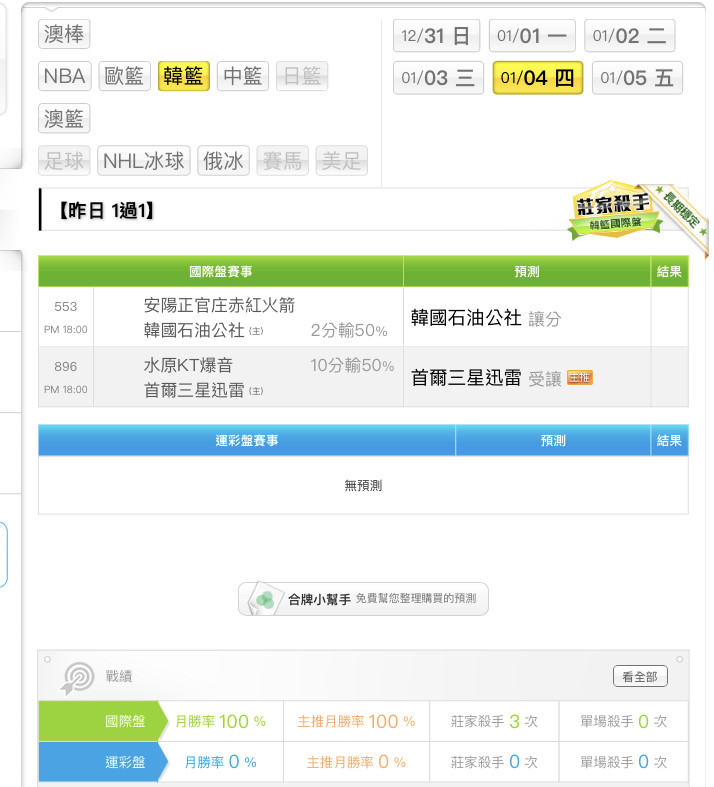This screenshot has height=787, width=714.
Task: Click 運彩盤 主推月勝率 0 %
Action: (x=356, y=762)
